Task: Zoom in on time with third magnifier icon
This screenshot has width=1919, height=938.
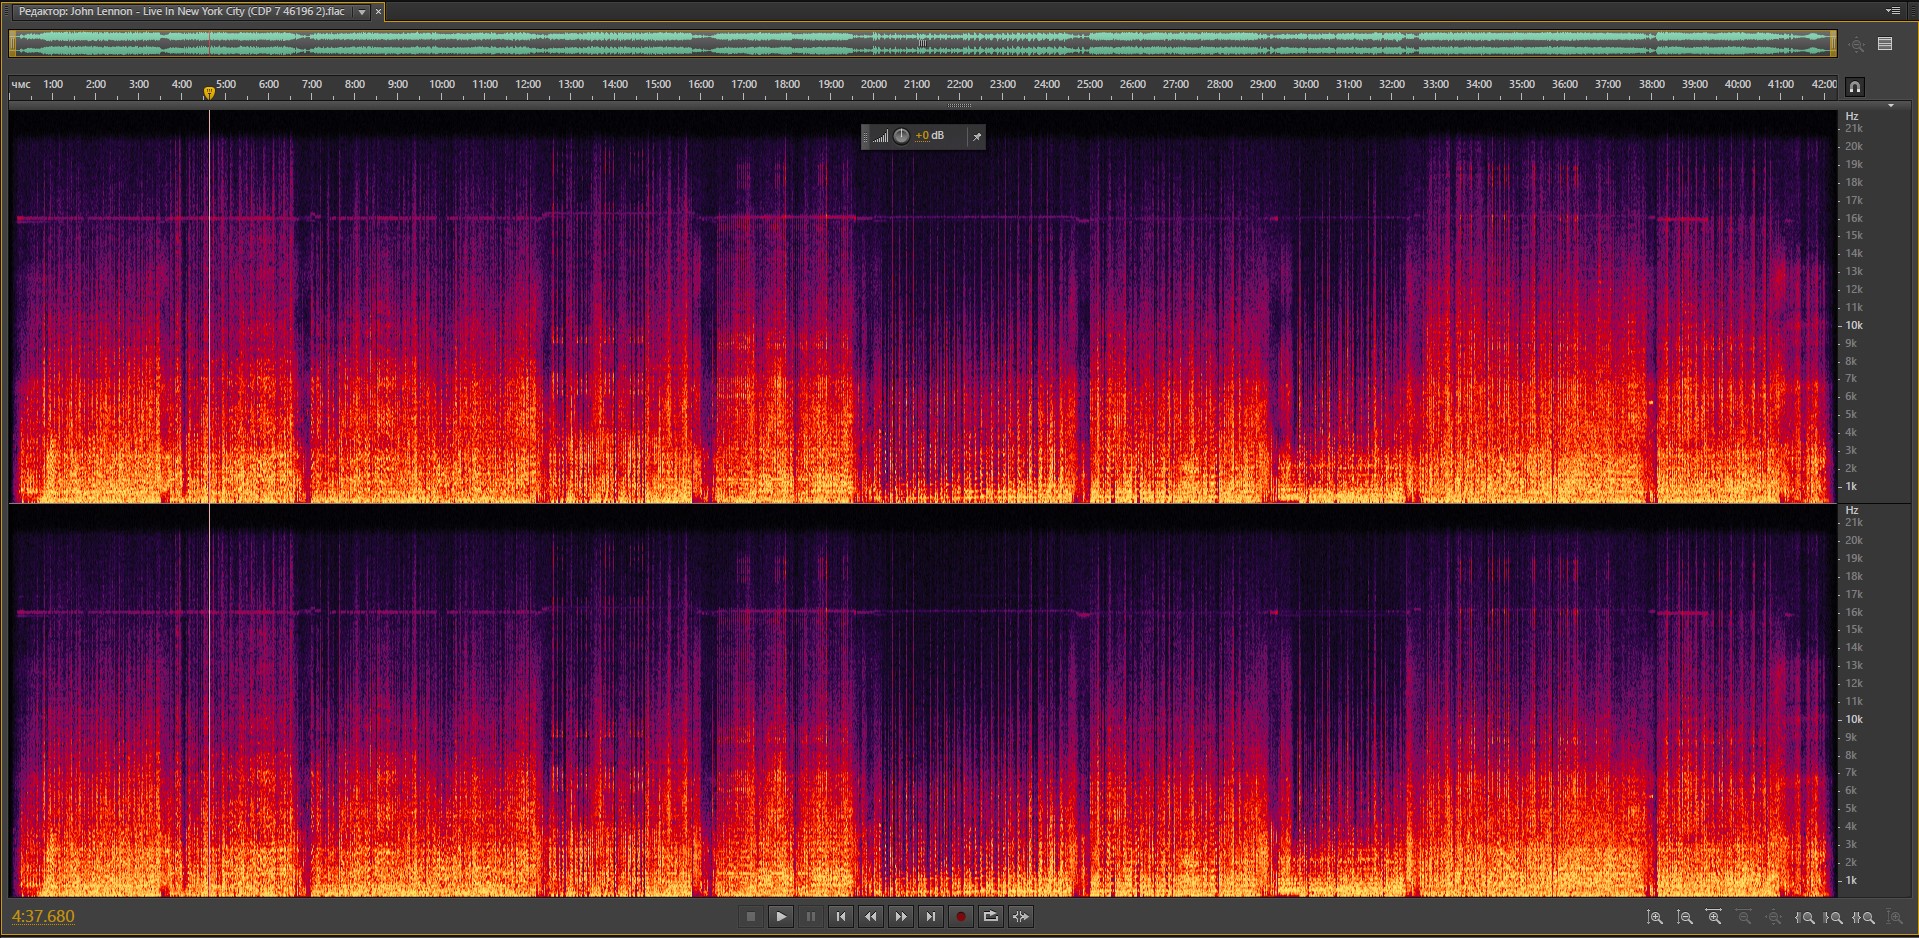Action: [x=1714, y=917]
